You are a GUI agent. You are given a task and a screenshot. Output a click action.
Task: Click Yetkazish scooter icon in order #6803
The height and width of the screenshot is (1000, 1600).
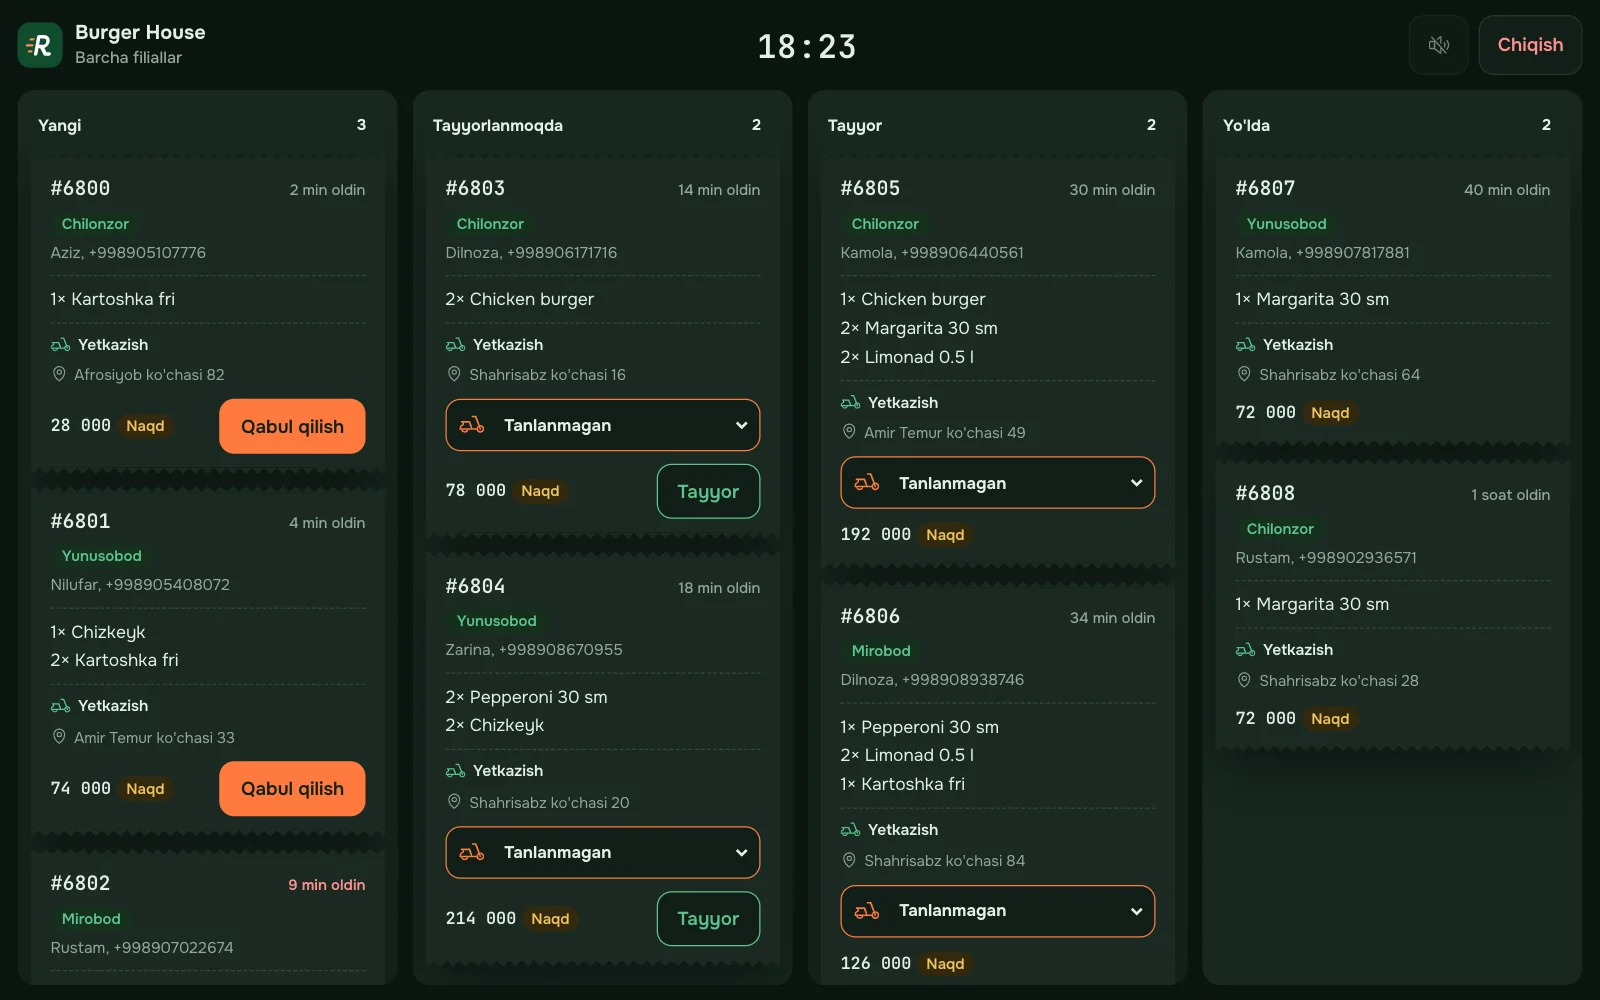pos(455,345)
